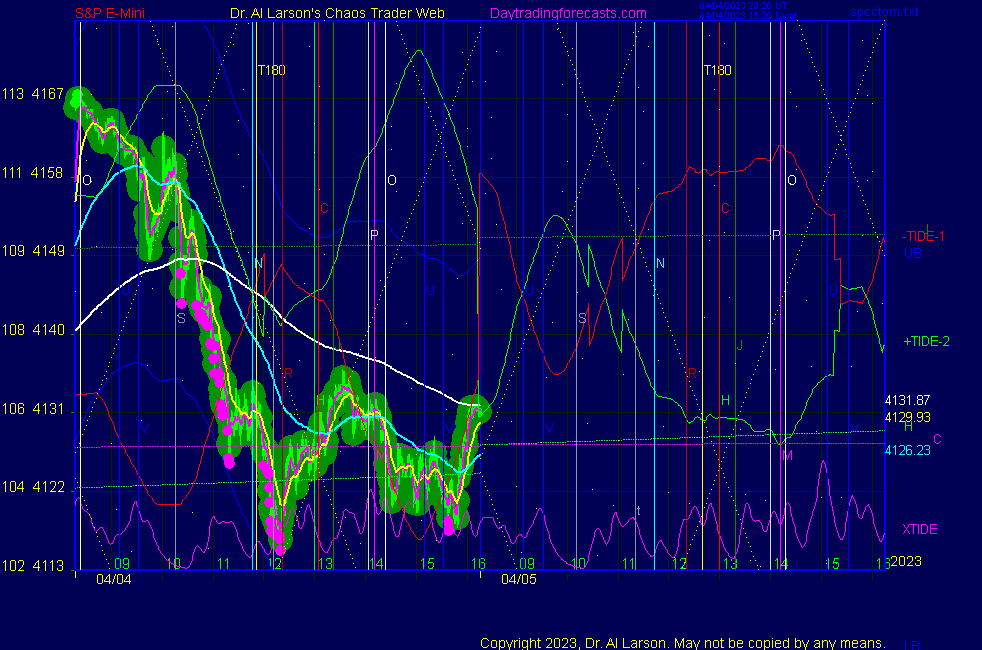Click the "104 4122" price axis label
Image resolution: width=982 pixels, height=650 pixels.
33,487
